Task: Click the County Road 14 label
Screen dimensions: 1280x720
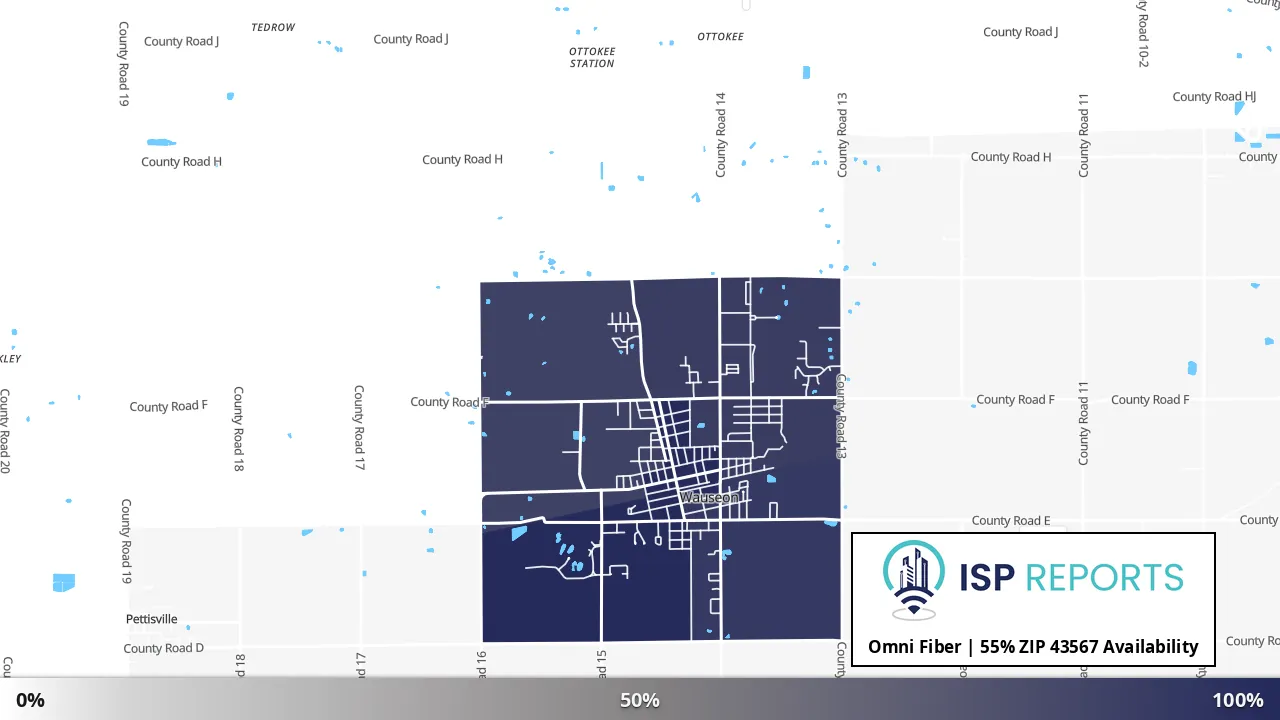Action: coord(721,135)
